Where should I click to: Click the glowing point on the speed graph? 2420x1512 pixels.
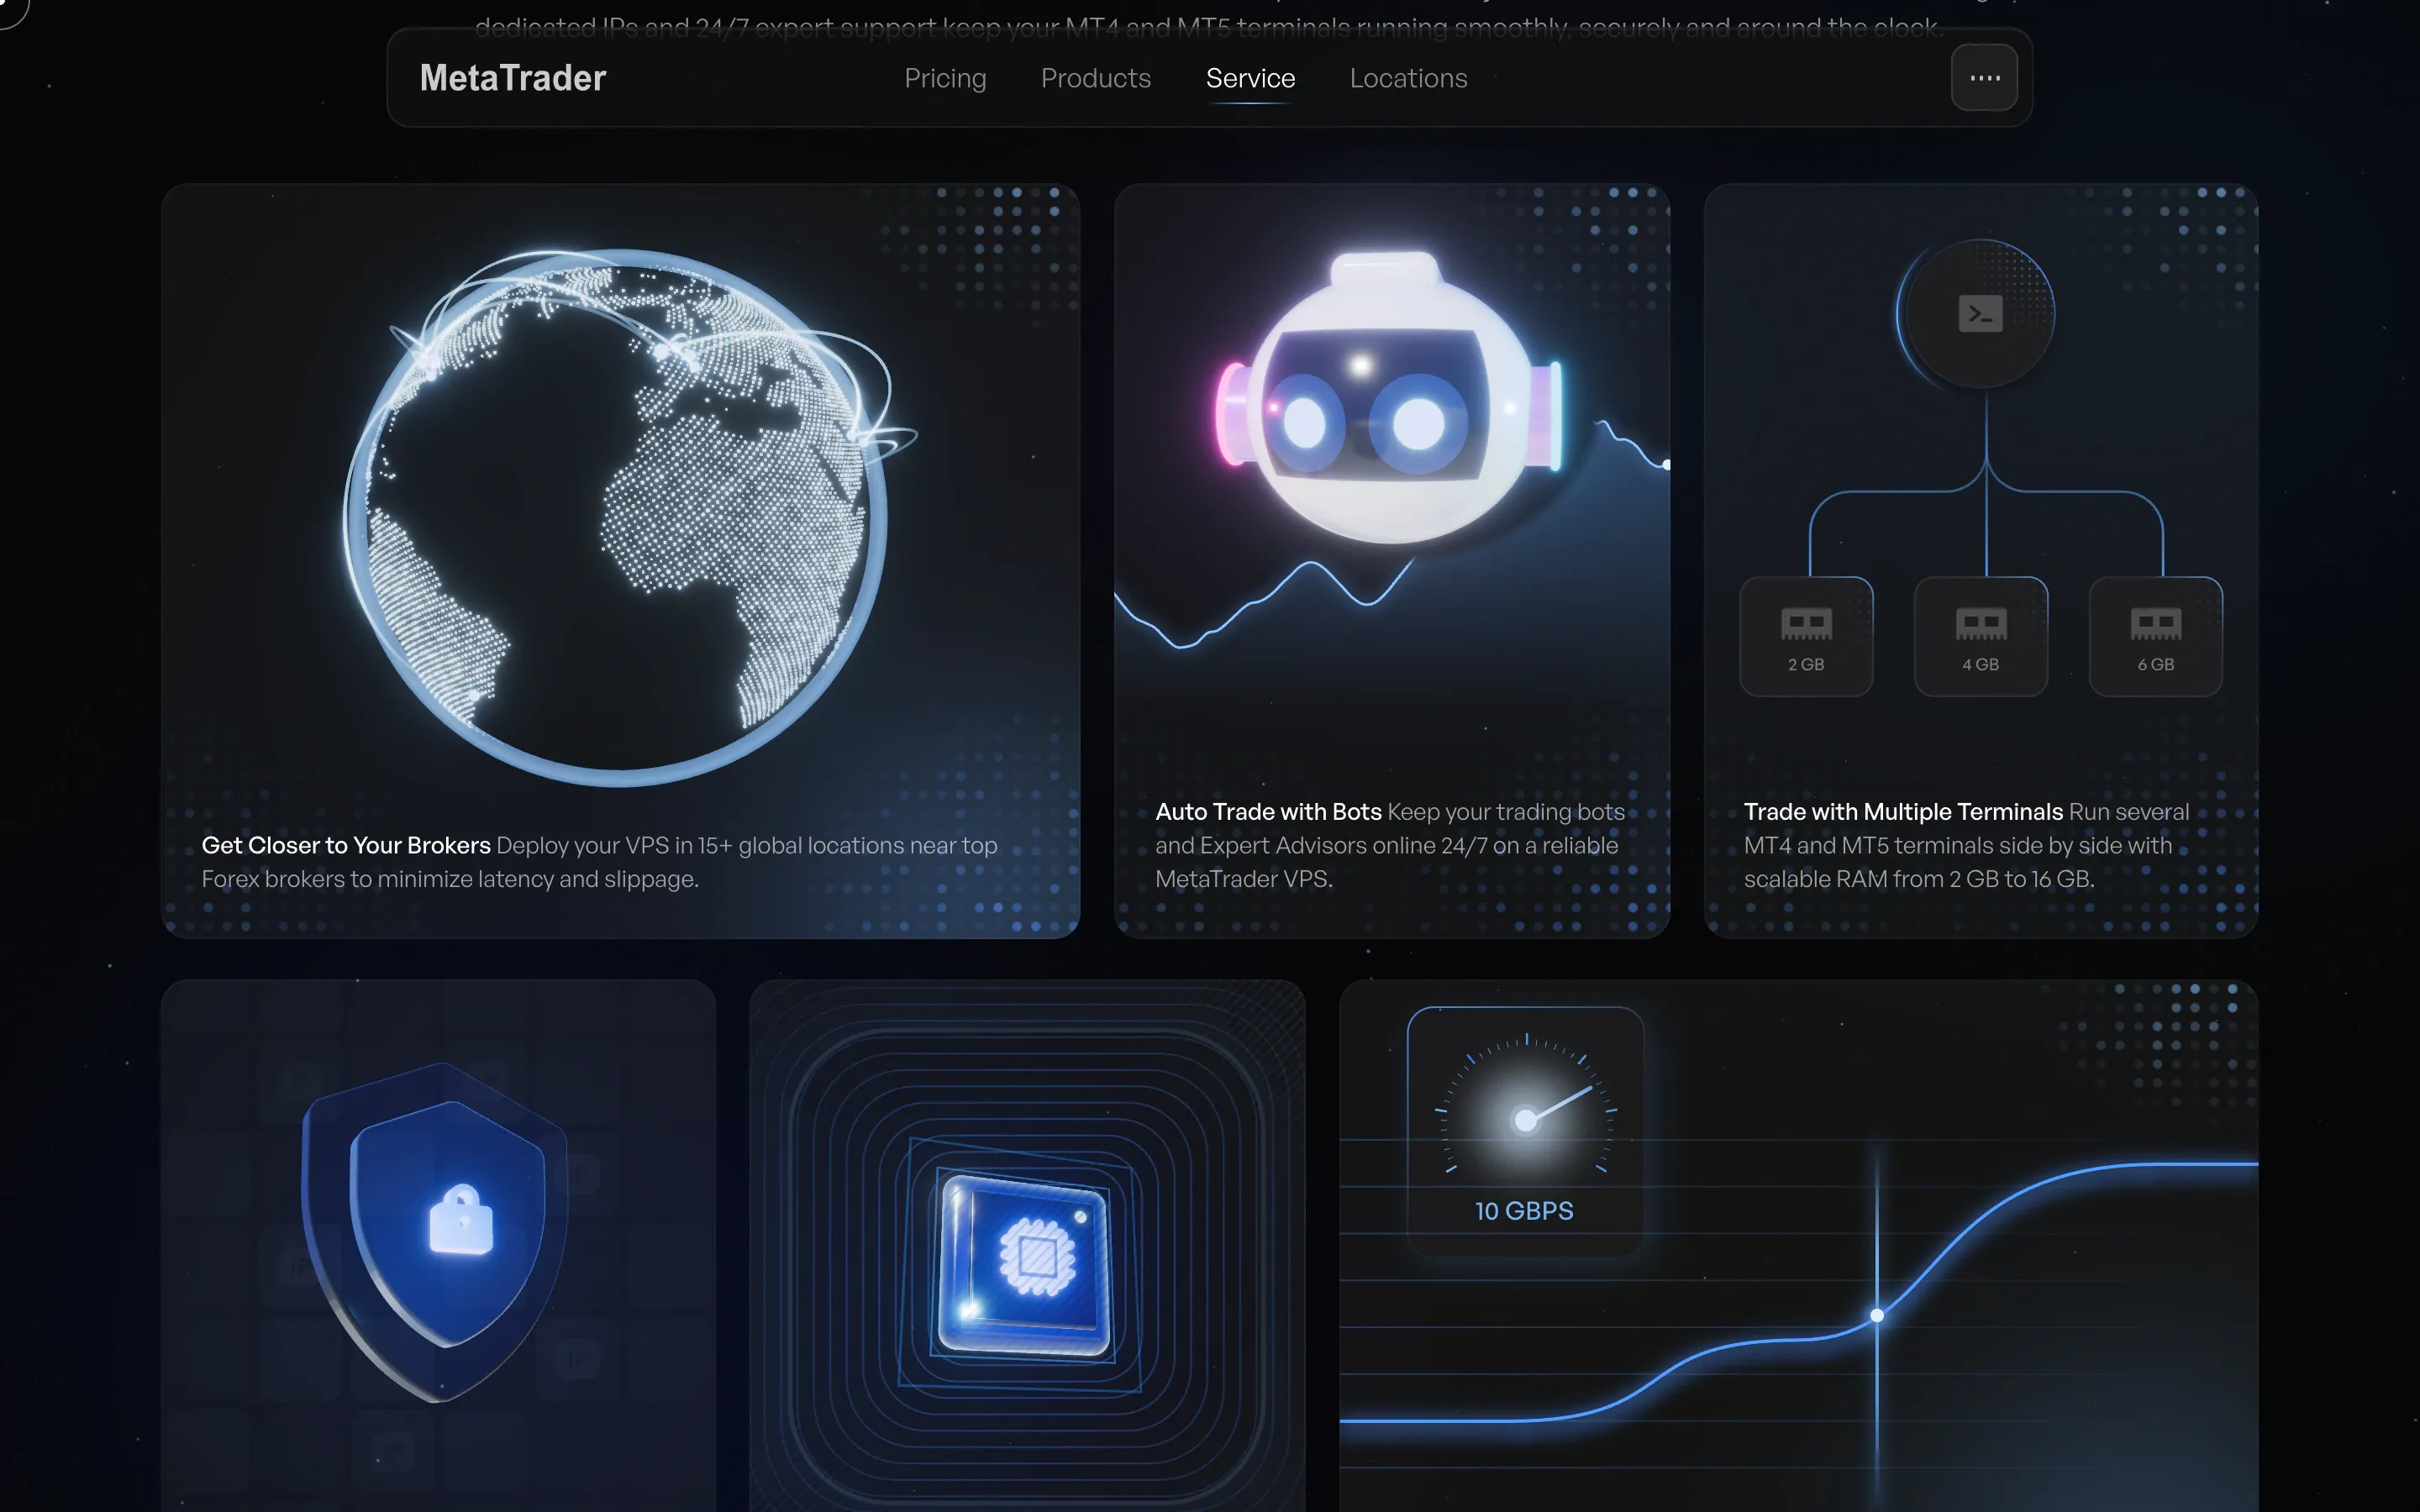tap(1876, 1315)
